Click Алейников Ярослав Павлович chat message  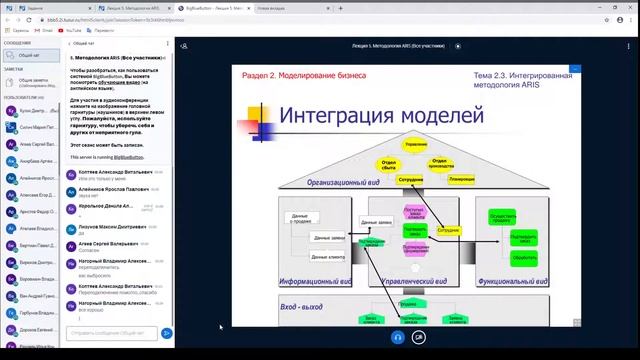point(116,192)
